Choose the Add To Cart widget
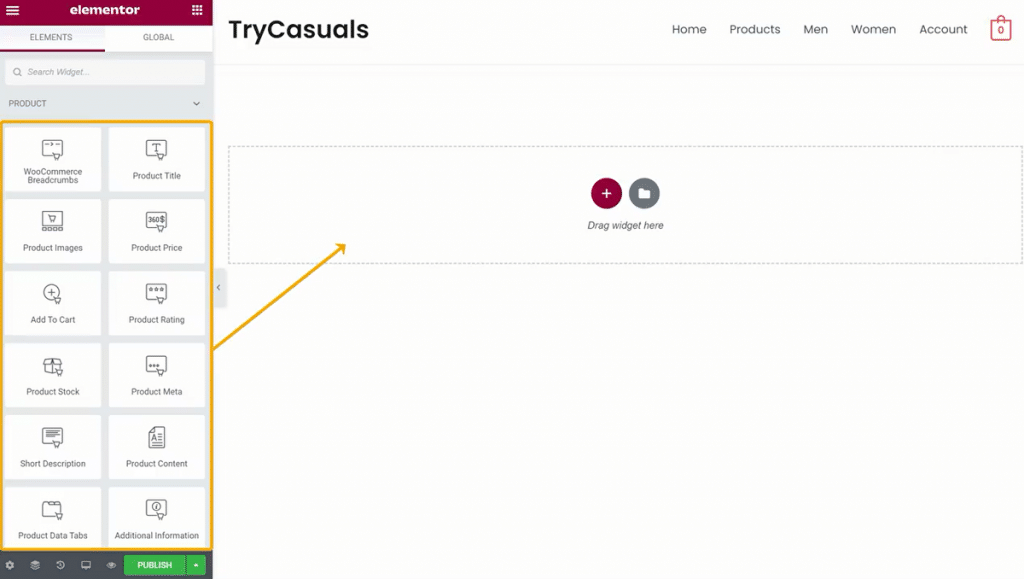The height and width of the screenshot is (579, 1024). click(x=53, y=303)
